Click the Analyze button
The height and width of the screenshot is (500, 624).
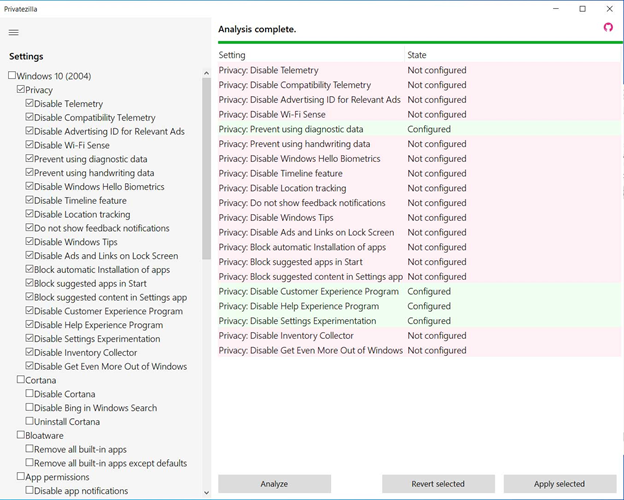[x=274, y=484]
